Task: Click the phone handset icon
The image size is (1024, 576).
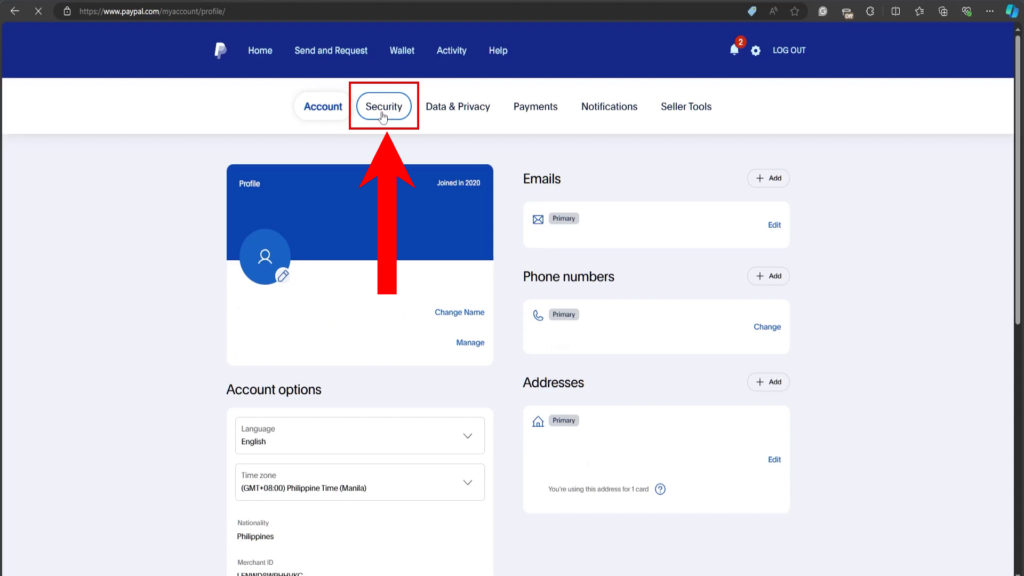Action: [537, 315]
